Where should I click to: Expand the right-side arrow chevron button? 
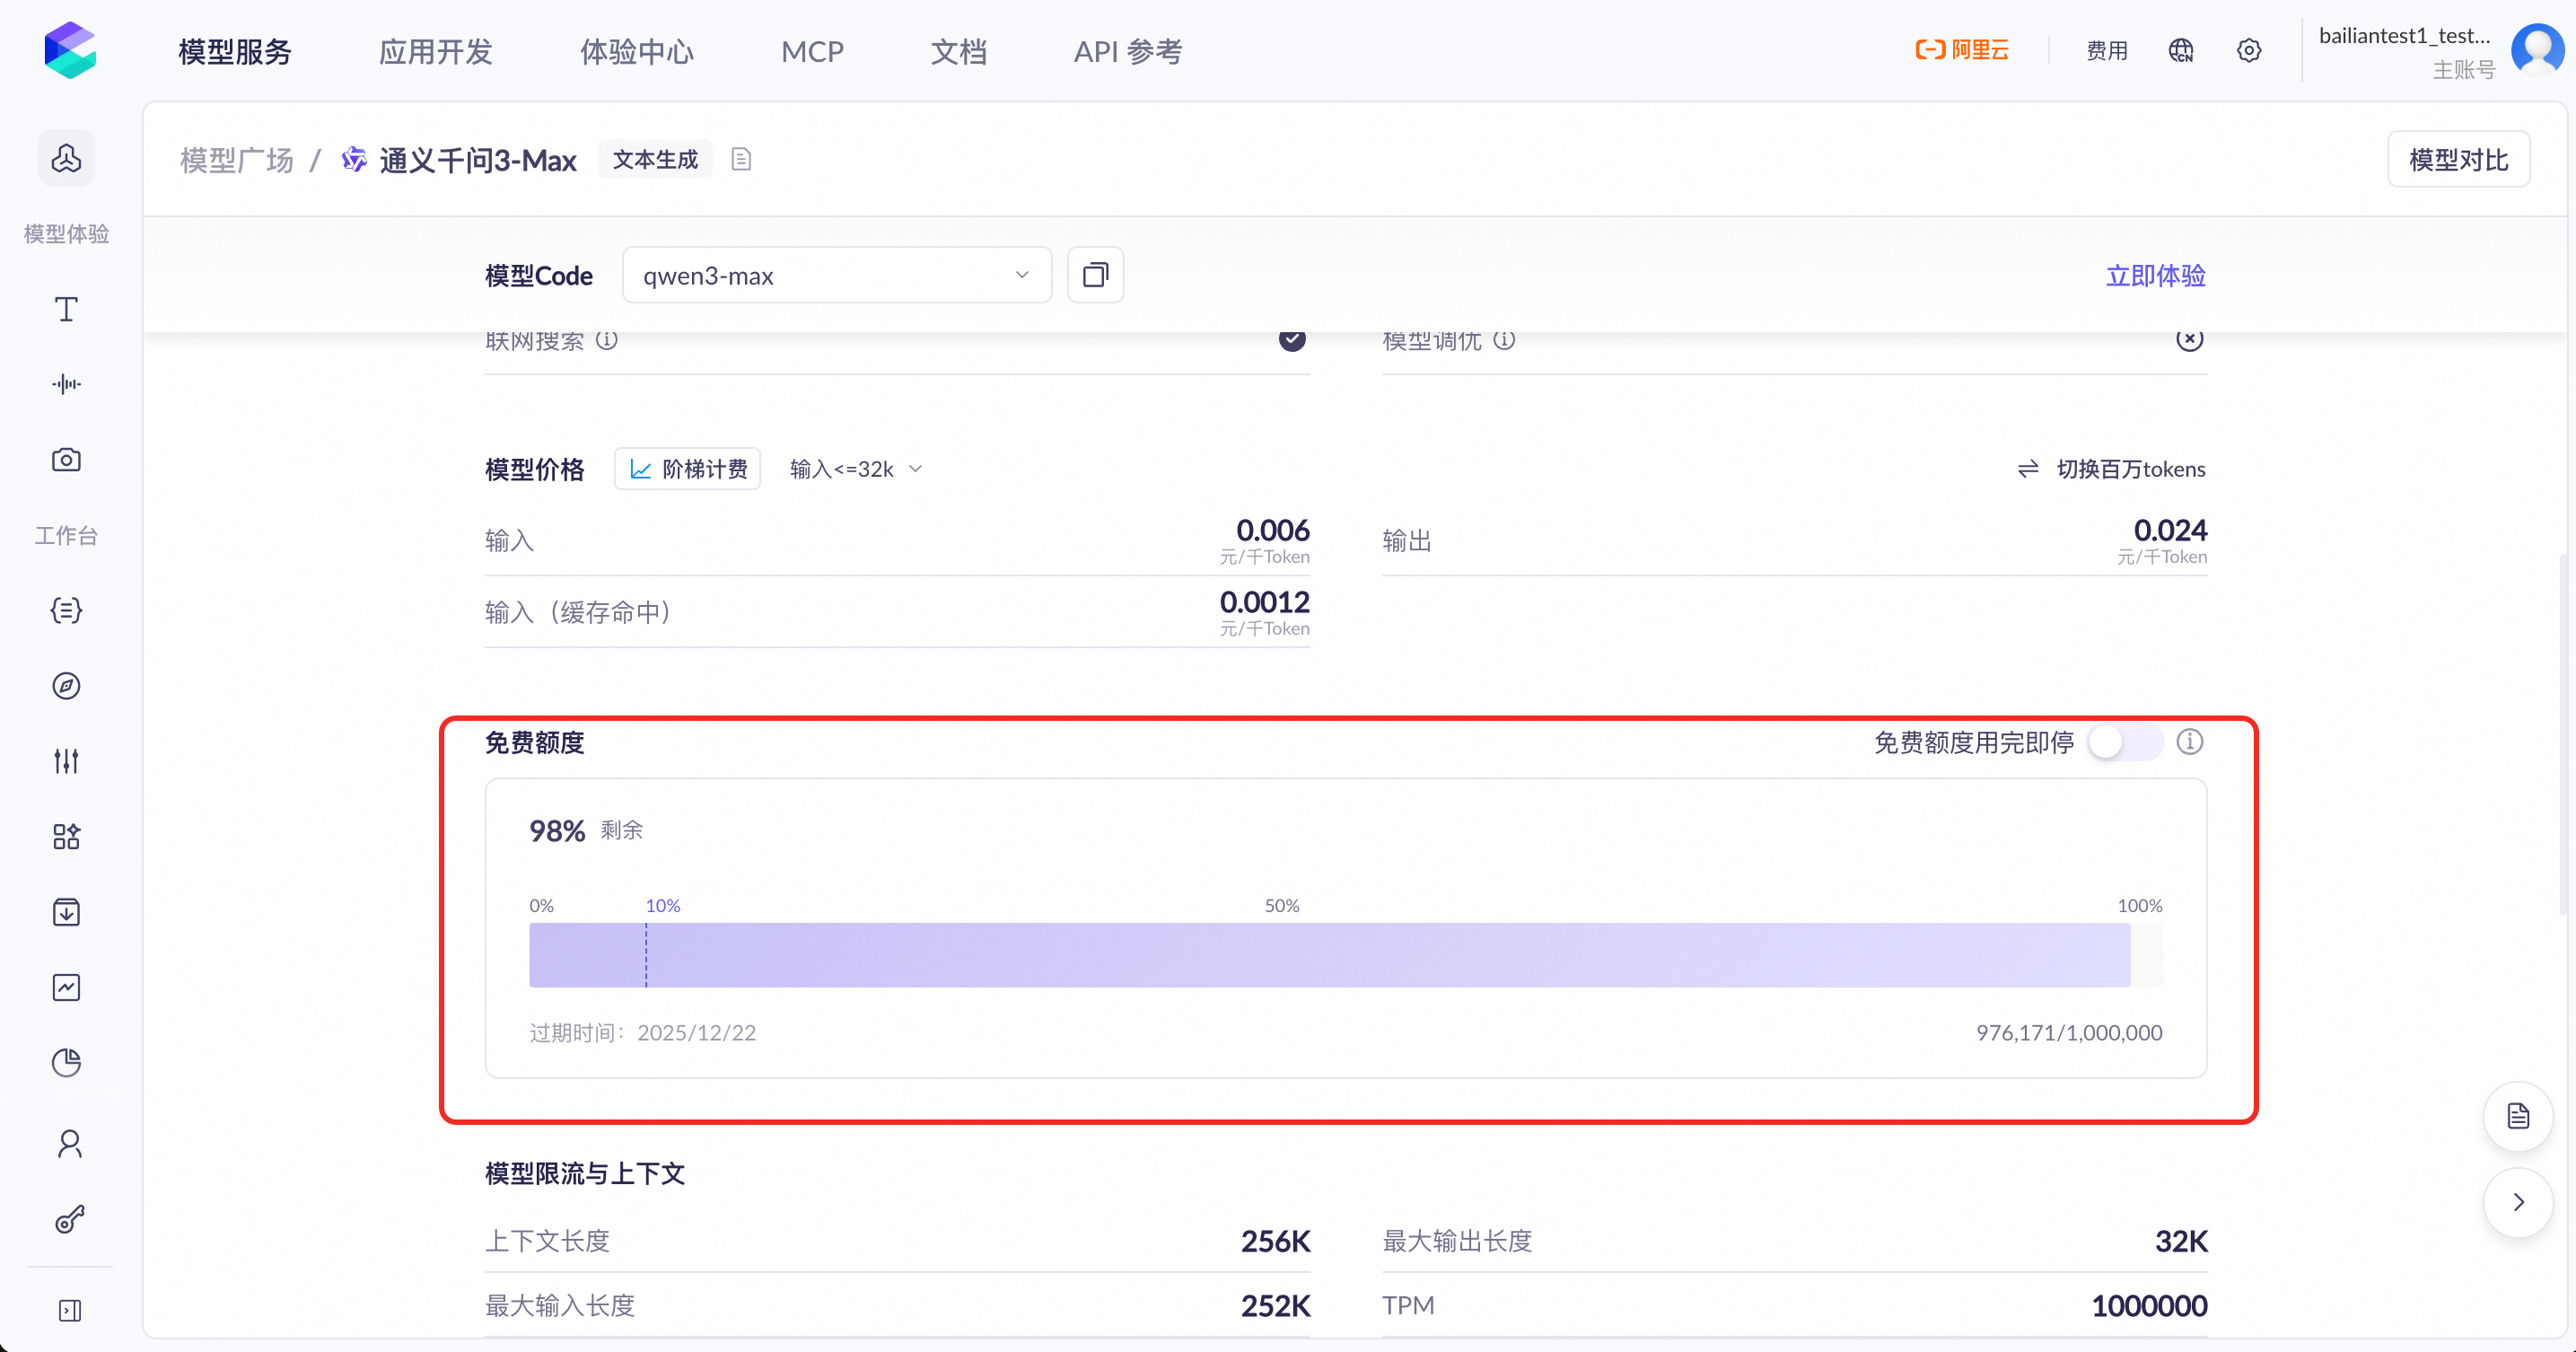[2517, 1202]
